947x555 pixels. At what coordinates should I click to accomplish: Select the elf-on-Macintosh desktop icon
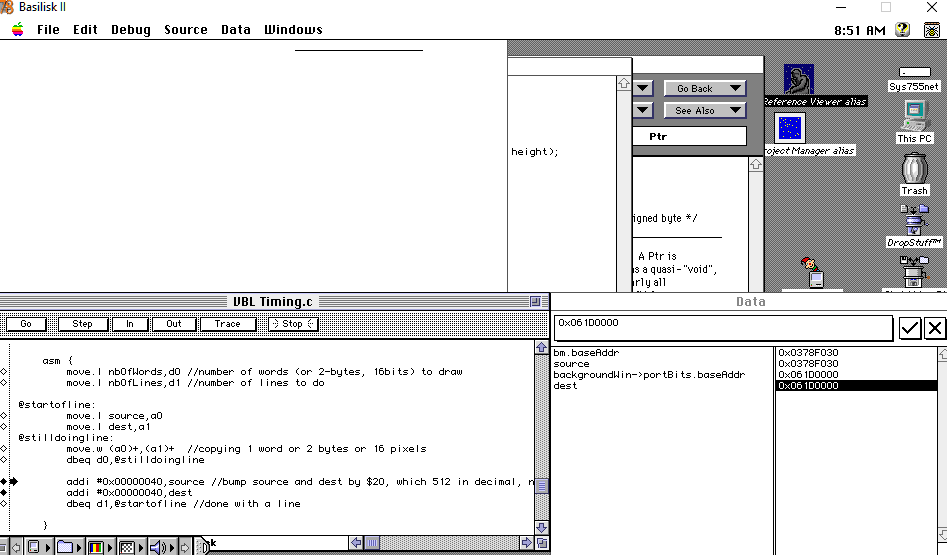pos(814,272)
